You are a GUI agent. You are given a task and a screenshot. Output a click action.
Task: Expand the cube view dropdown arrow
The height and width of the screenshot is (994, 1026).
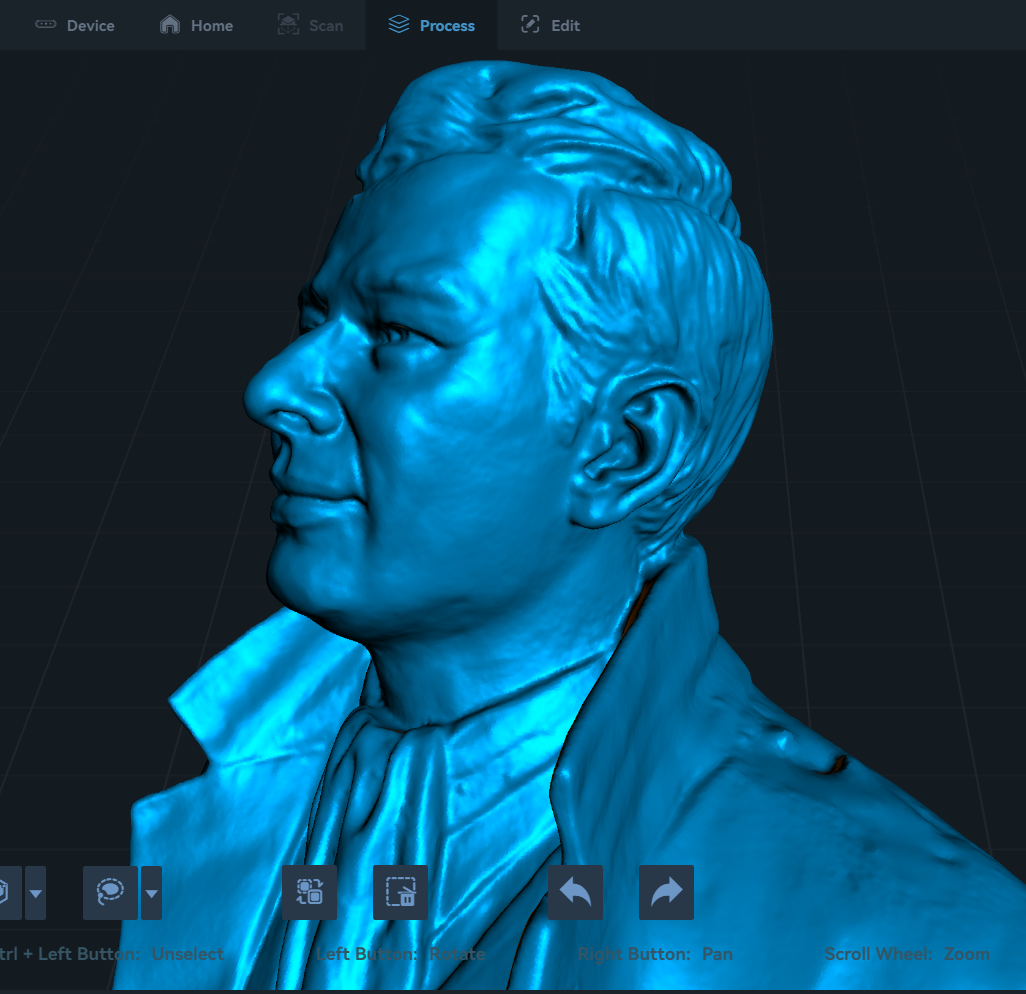tap(36, 892)
